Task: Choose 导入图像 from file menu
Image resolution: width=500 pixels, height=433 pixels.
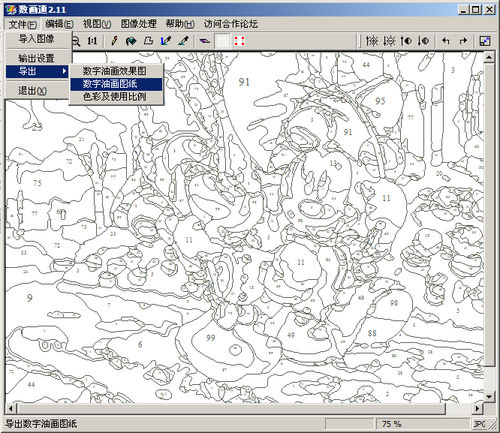Action: point(37,39)
